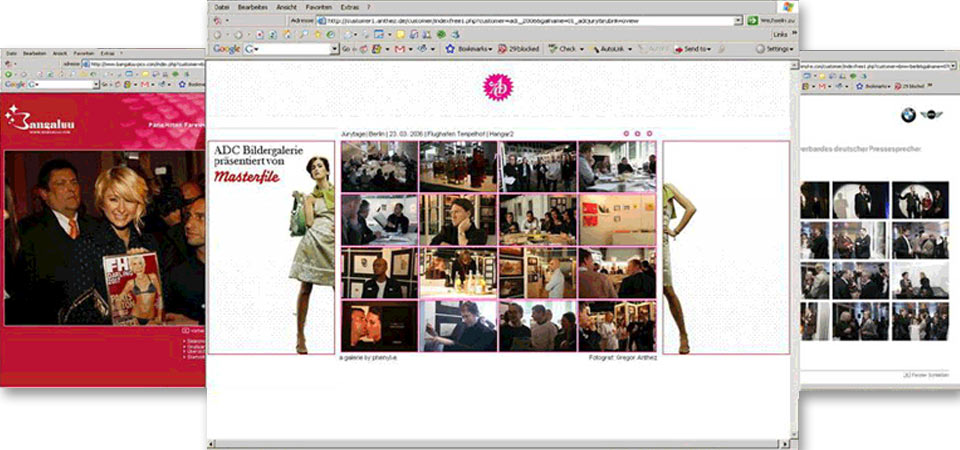Expand the address dropdown in the right window
Screen dimensions: 960x450
953,66
